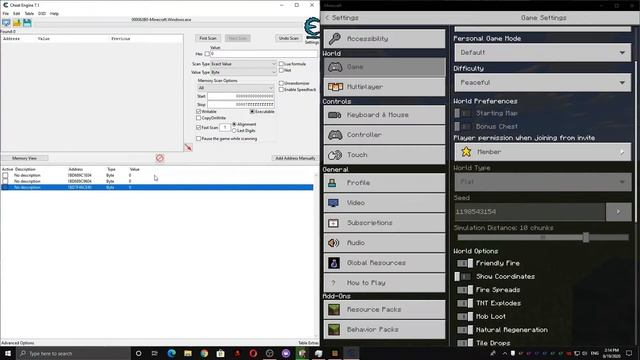Open the Difficulty Peaceful dropdown

tap(542, 83)
